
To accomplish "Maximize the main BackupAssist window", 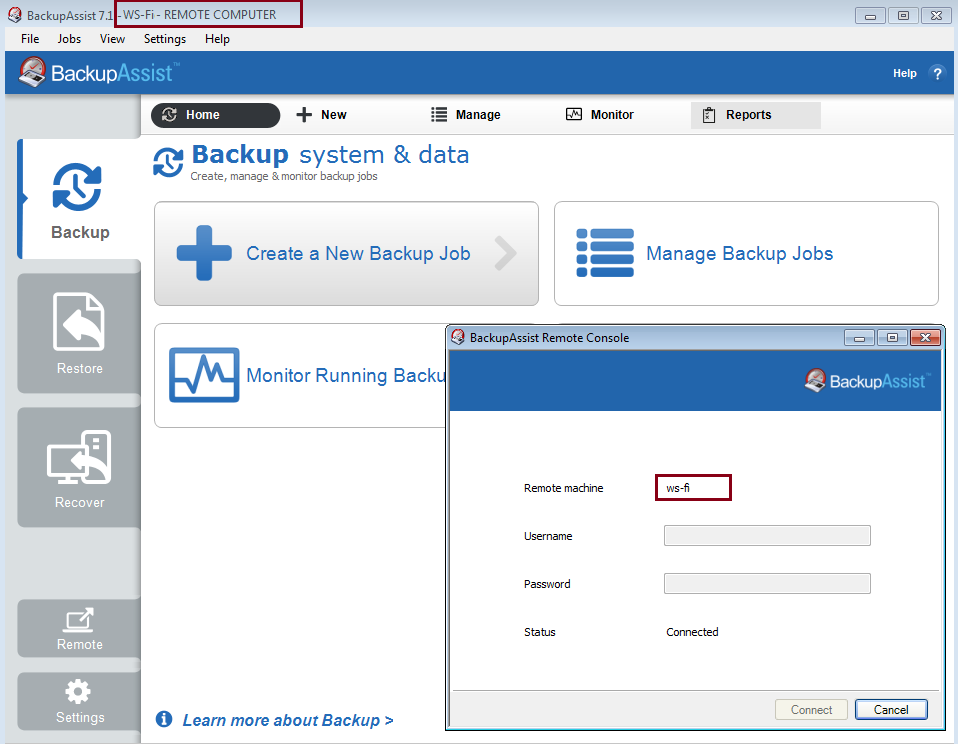I will click(903, 15).
